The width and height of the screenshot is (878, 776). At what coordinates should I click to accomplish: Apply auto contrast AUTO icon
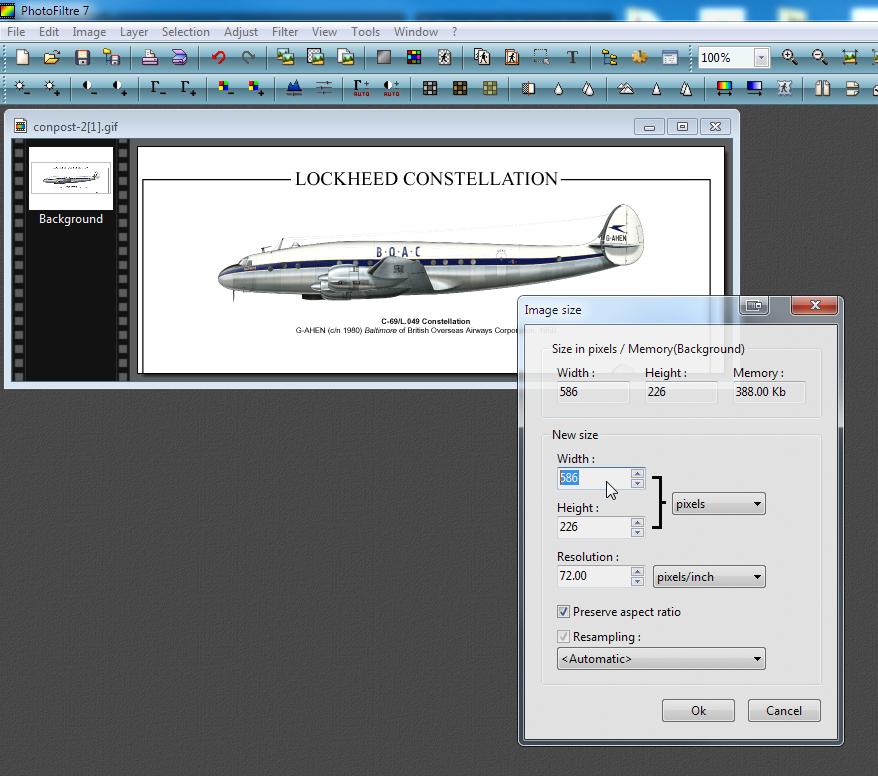coord(391,88)
